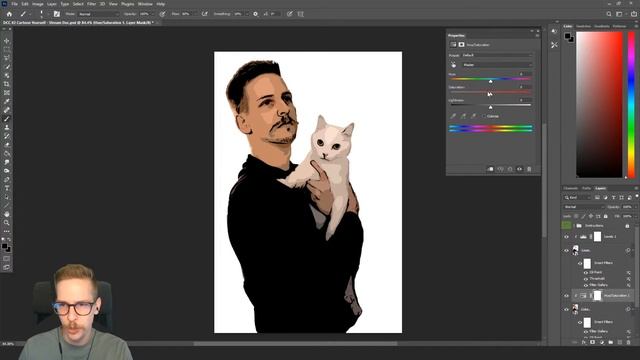Select the Zoom tool
This screenshot has height=360, width=640.
tap(7, 223)
